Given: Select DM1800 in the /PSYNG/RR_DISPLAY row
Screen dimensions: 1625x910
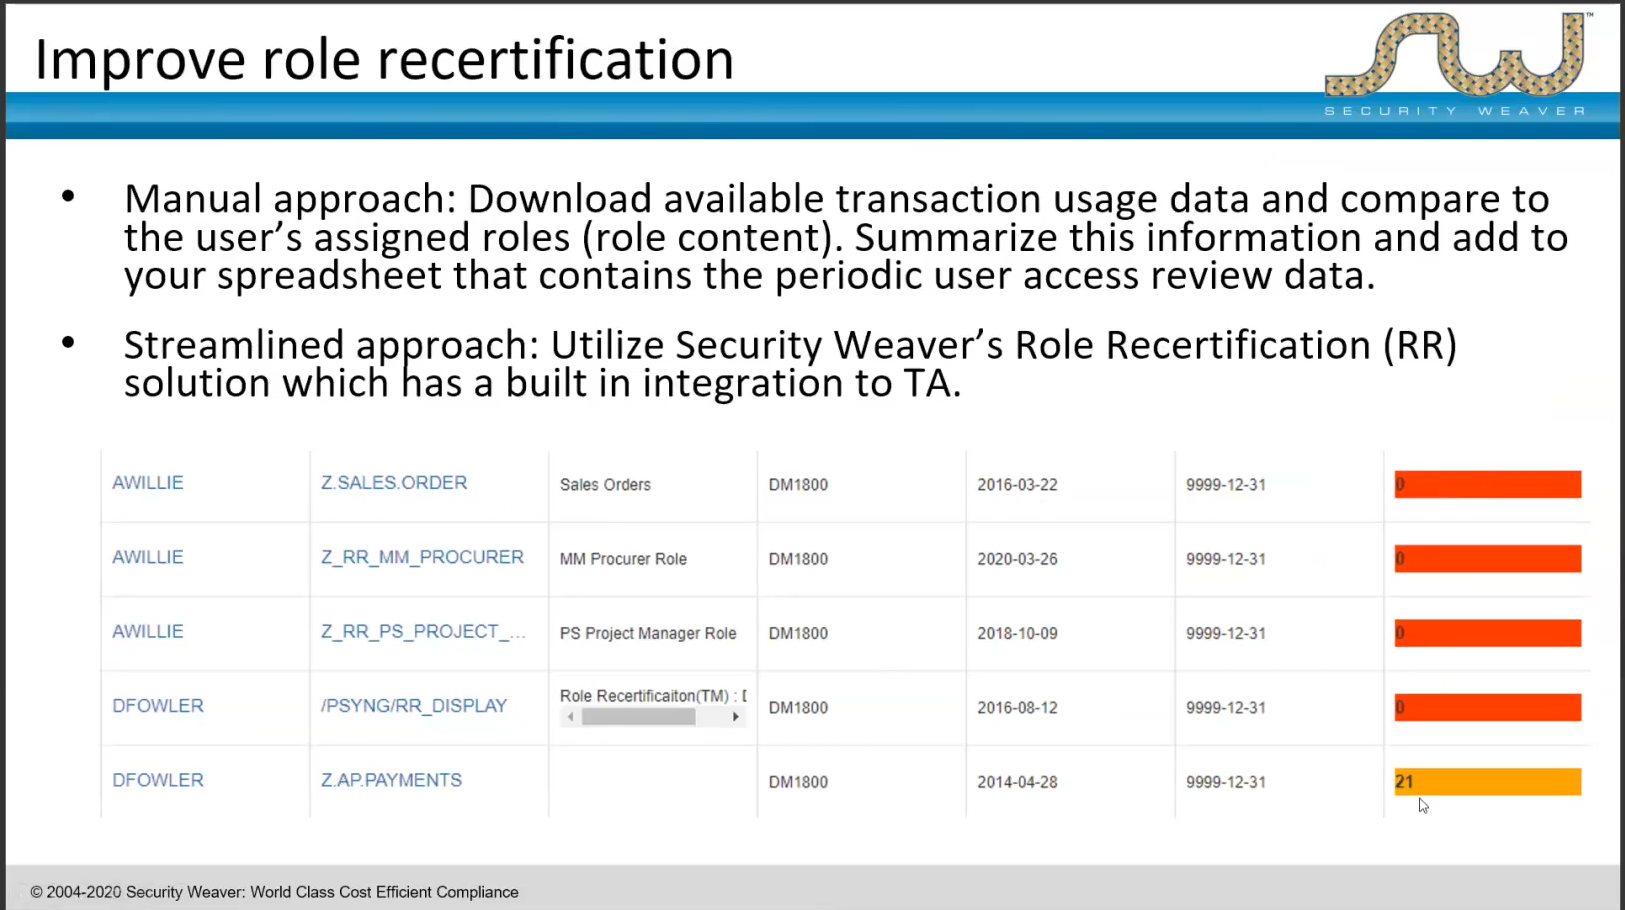Looking at the screenshot, I should point(798,708).
